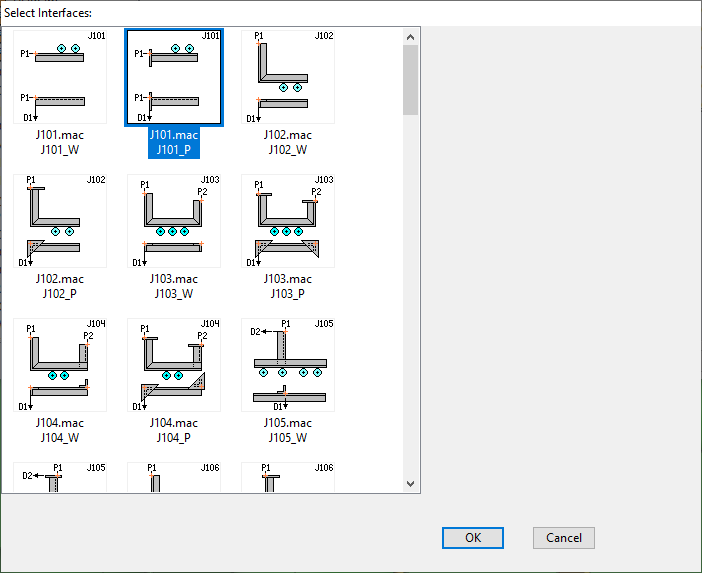Click the J105_W caption text

pyautogui.click(x=288, y=437)
